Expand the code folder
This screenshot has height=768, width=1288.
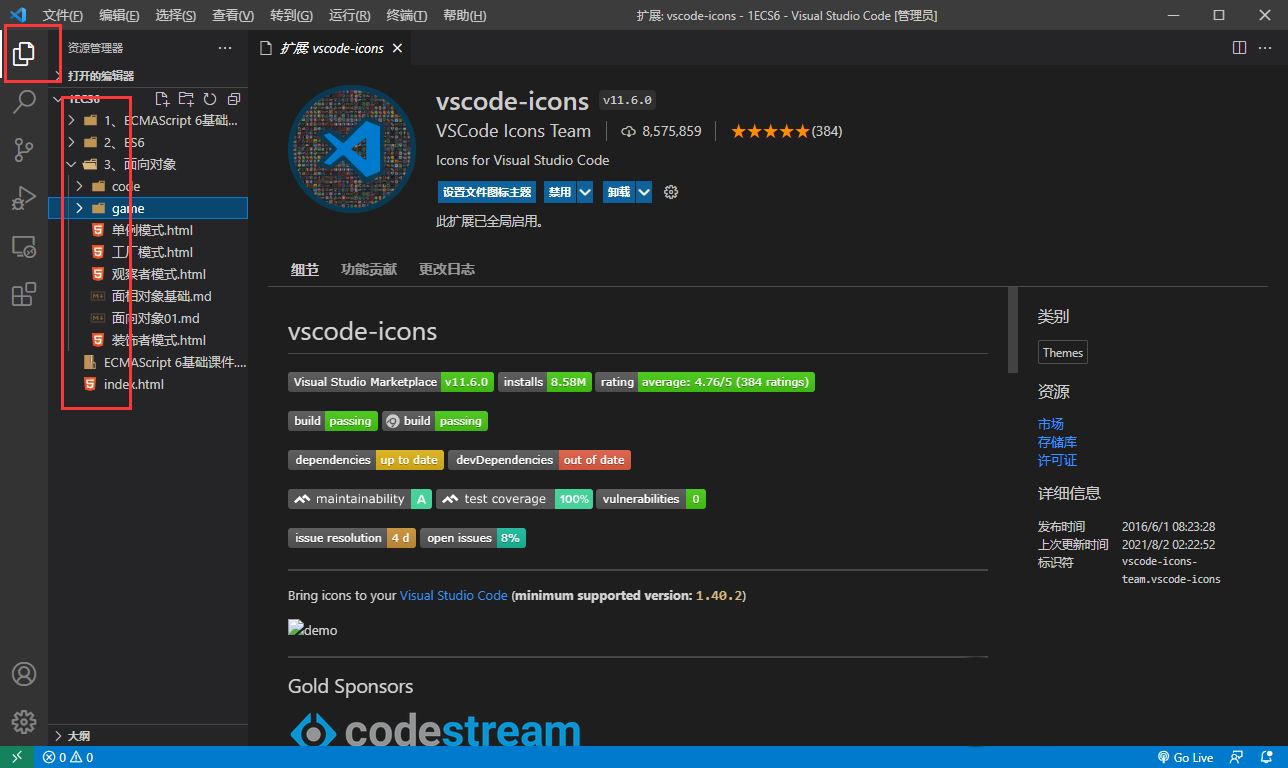coord(148,186)
